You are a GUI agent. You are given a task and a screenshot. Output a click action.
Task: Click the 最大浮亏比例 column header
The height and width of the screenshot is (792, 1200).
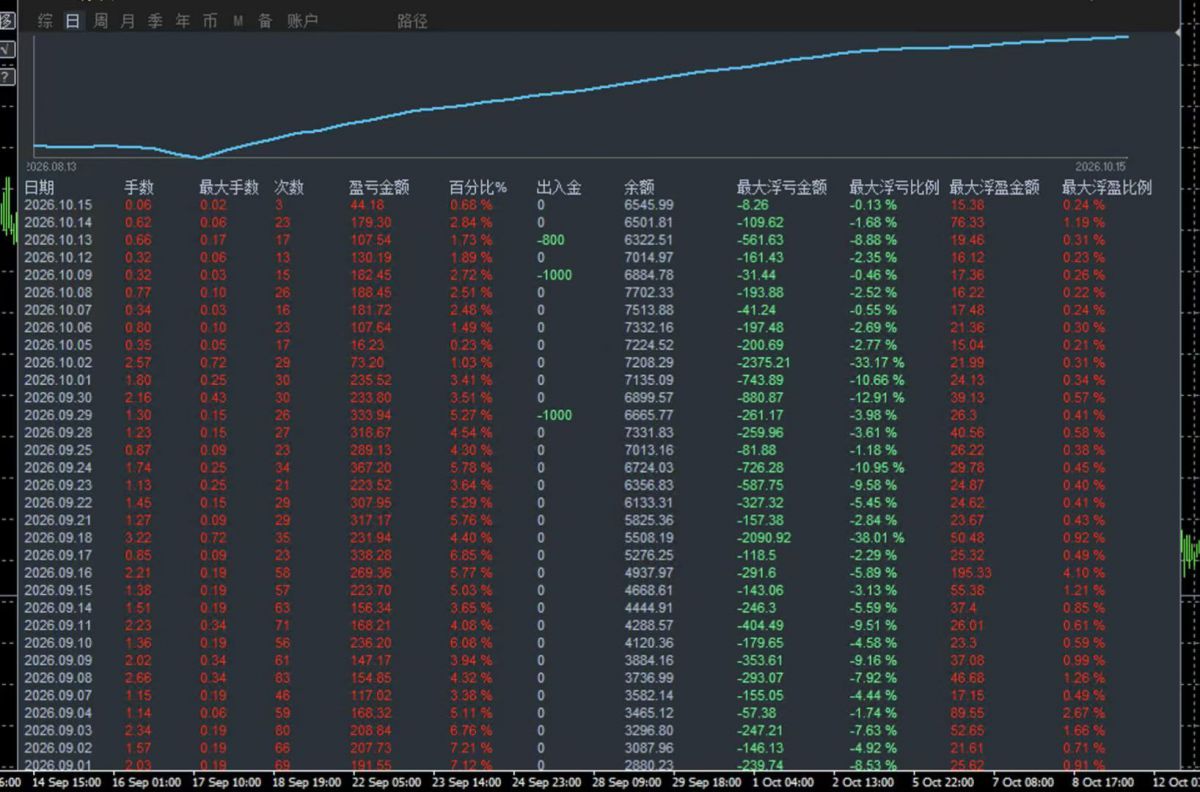click(x=894, y=187)
